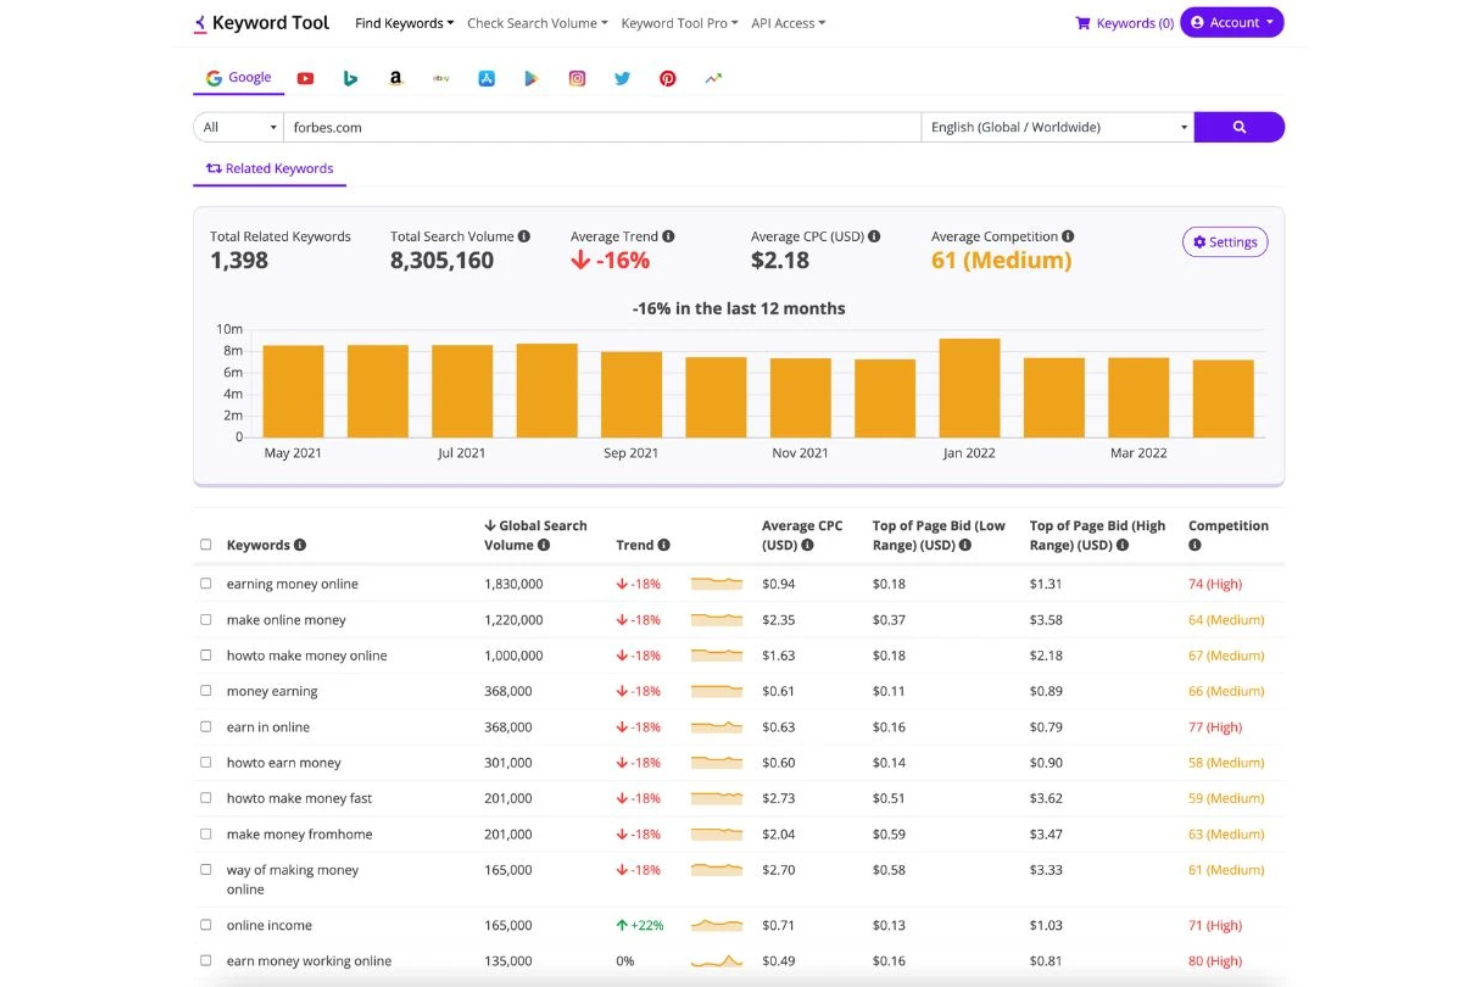
Task: Select the Related Keywords tab
Action: coord(268,168)
